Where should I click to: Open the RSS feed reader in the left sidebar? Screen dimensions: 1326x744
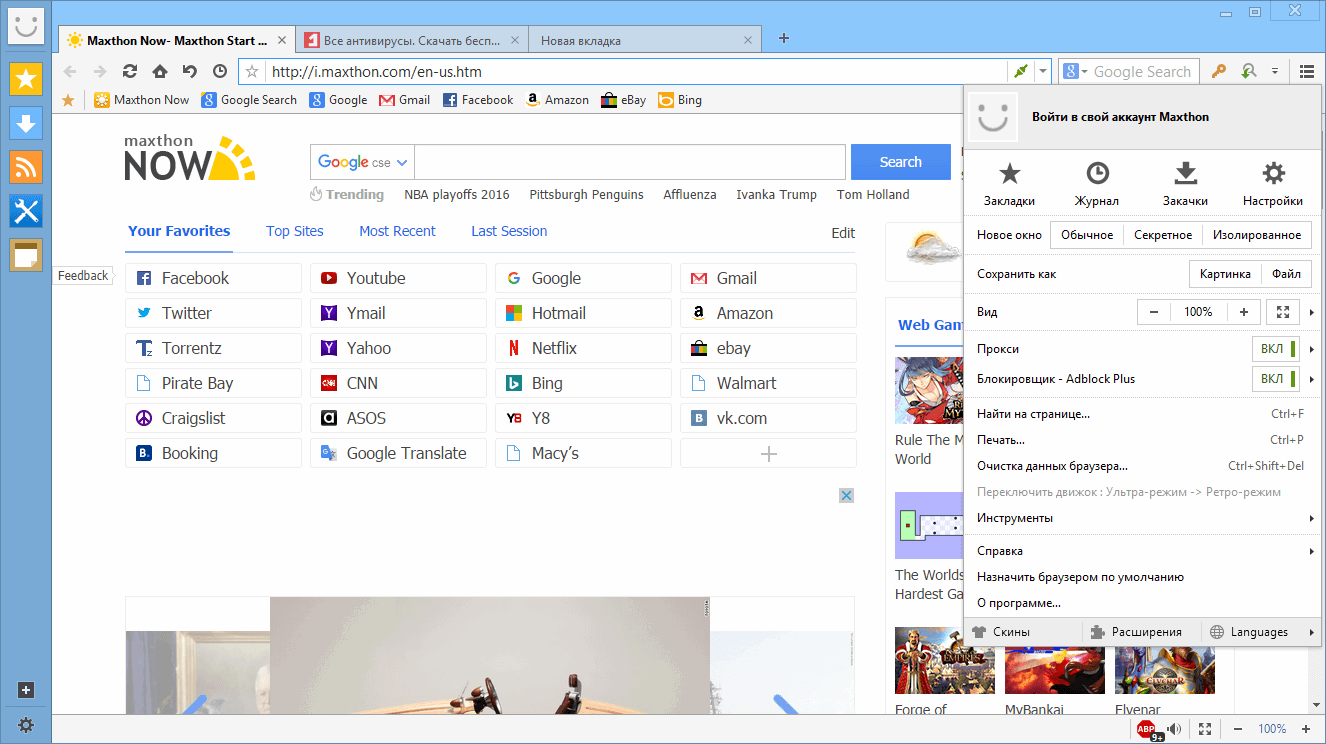(x=26, y=167)
